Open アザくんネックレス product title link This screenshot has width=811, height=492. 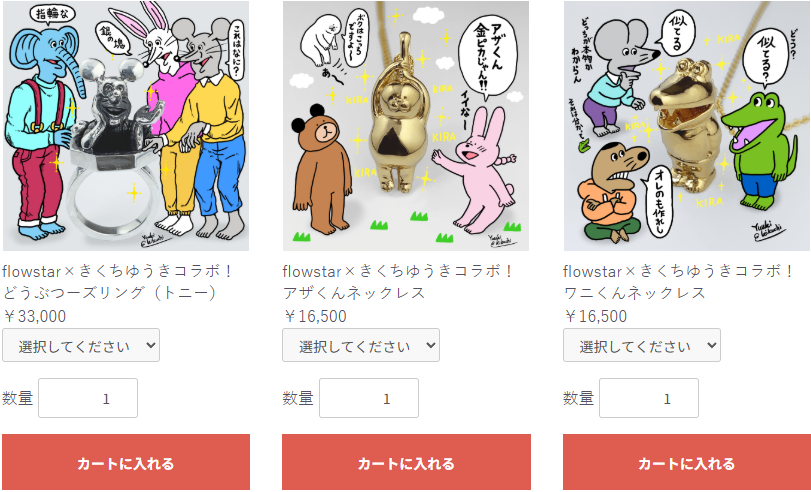(397, 281)
